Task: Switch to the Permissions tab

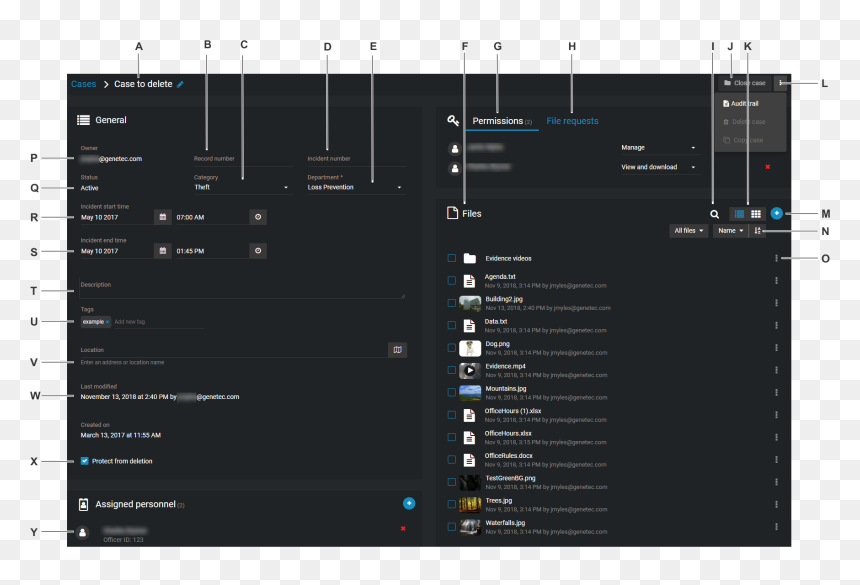Action: (502, 121)
